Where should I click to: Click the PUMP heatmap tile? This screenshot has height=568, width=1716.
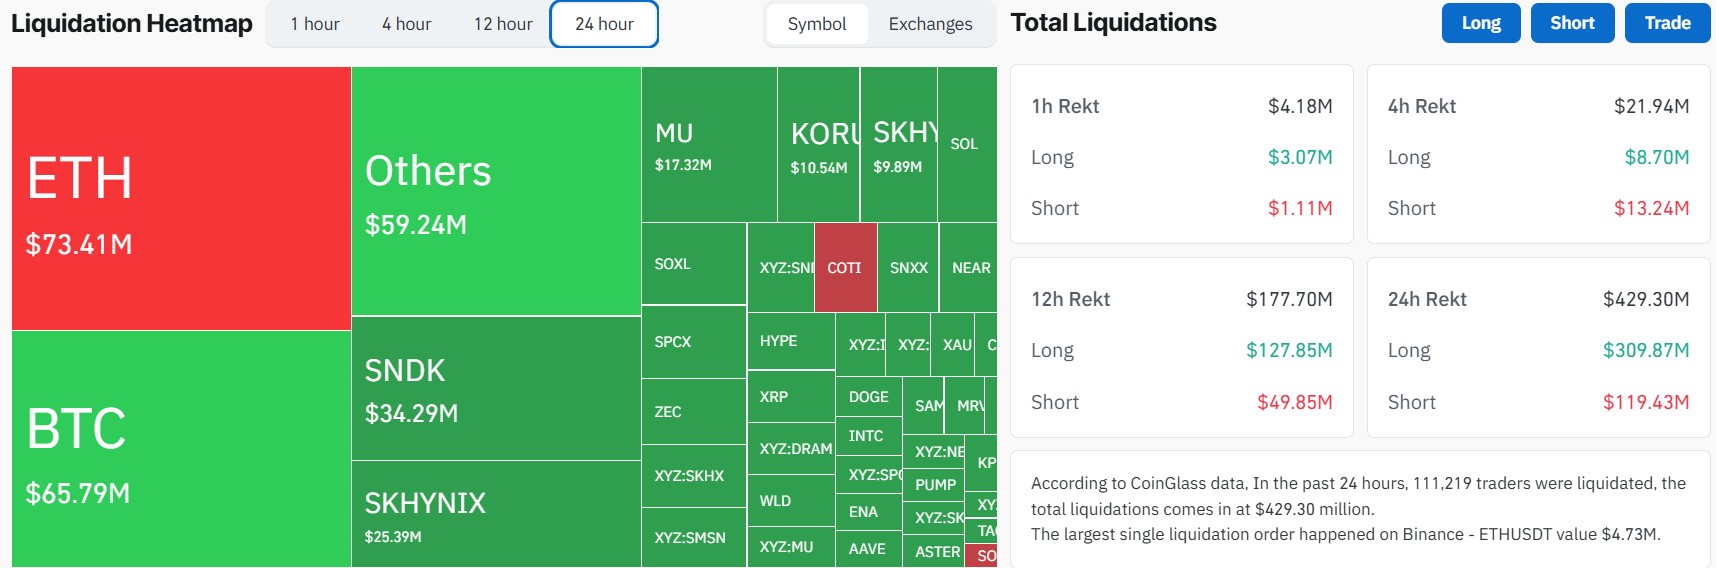(935, 484)
